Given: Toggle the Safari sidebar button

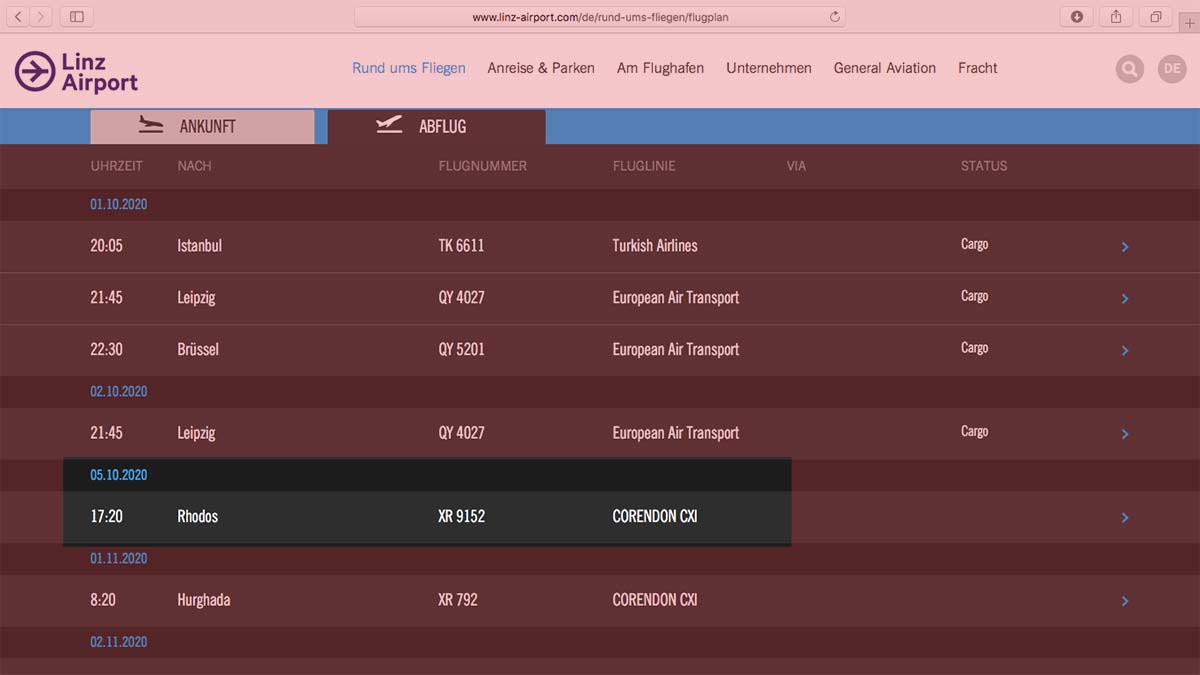Looking at the screenshot, I should (76, 16).
